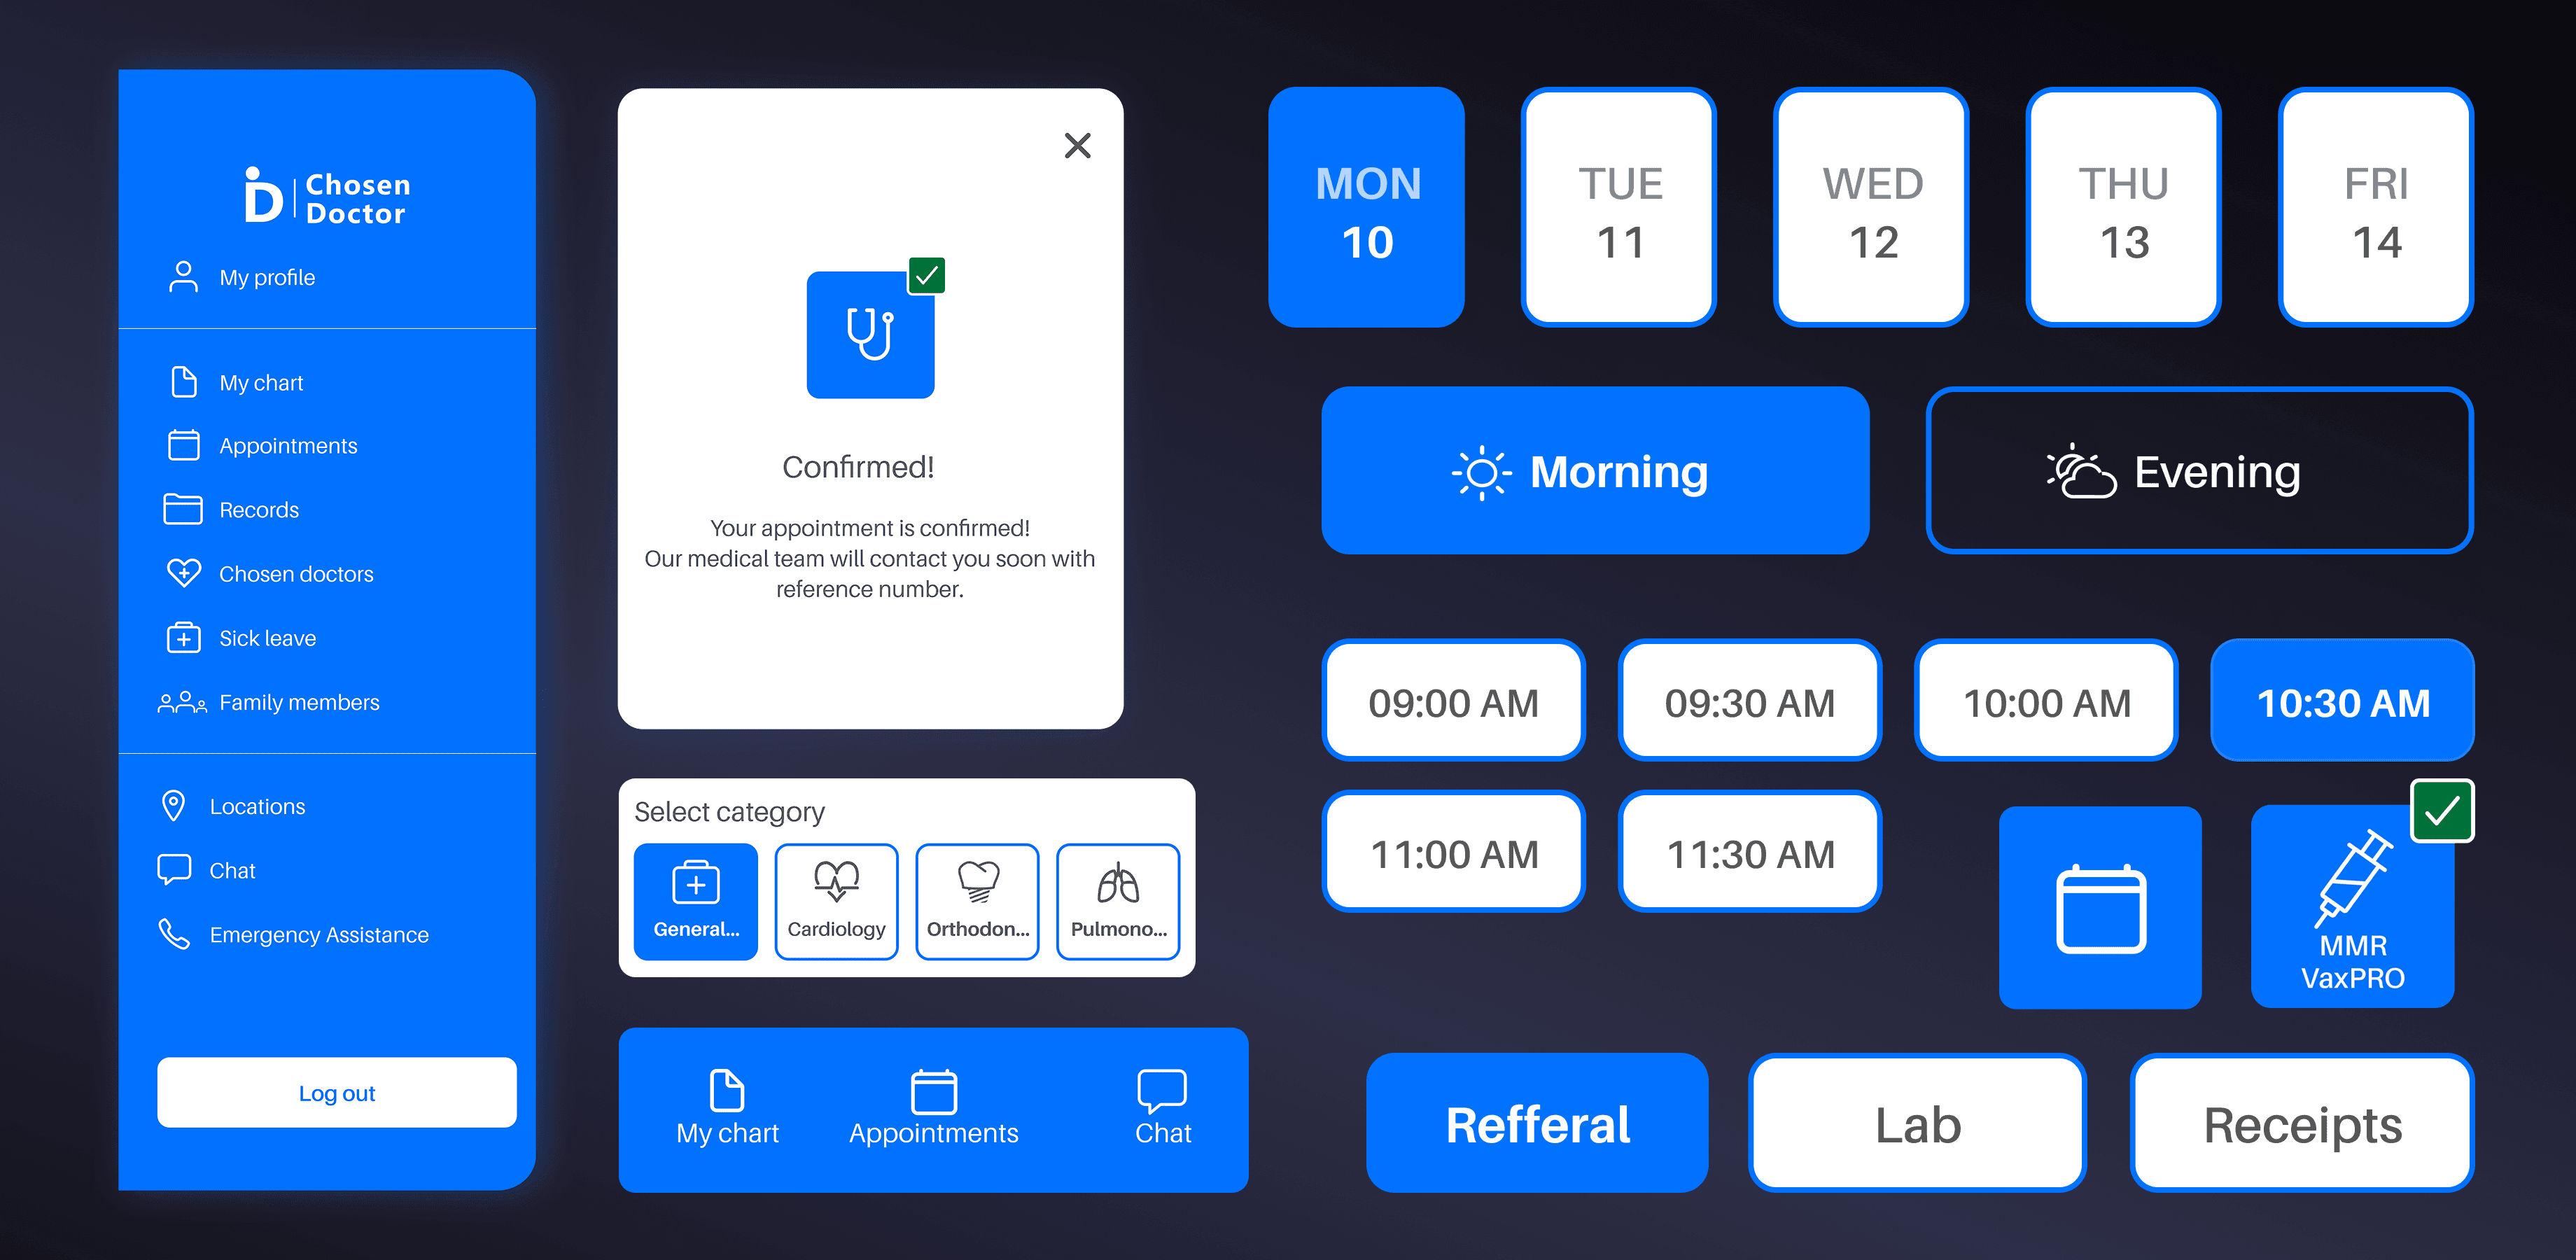This screenshot has width=2576, height=1260.
Task: Select Cardiology category
Action: click(836, 901)
